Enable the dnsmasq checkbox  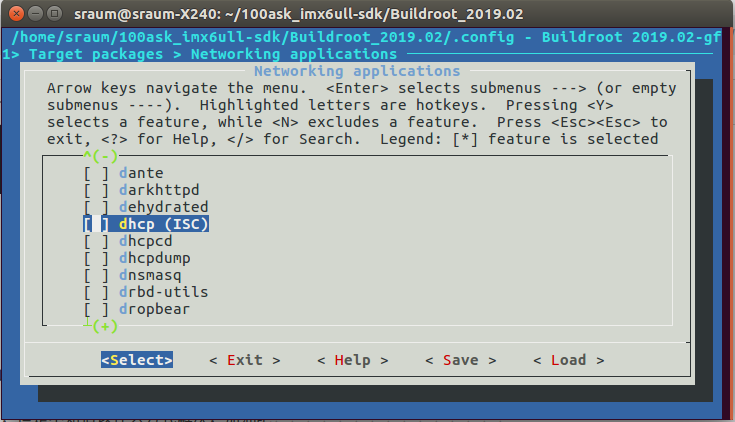pyautogui.click(x=97, y=275)
